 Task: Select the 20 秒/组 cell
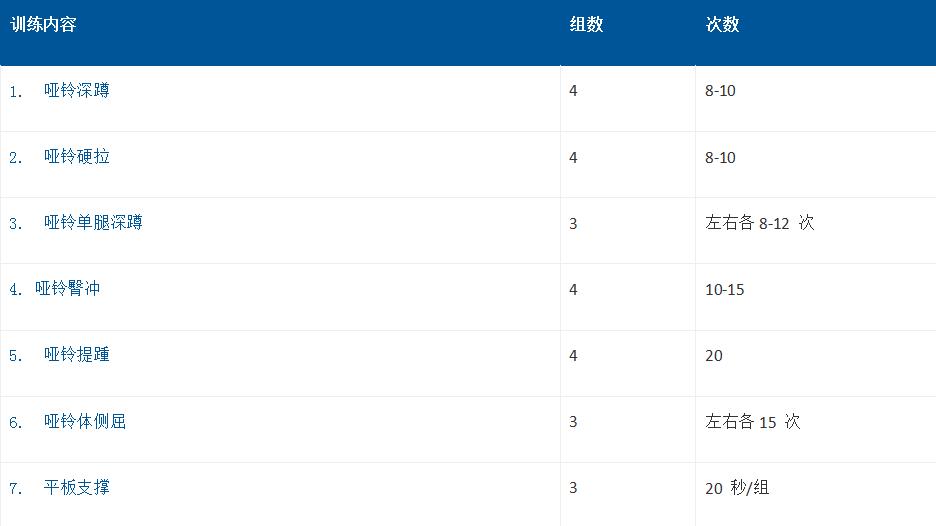pyautogui.click(x=736, y=488)
